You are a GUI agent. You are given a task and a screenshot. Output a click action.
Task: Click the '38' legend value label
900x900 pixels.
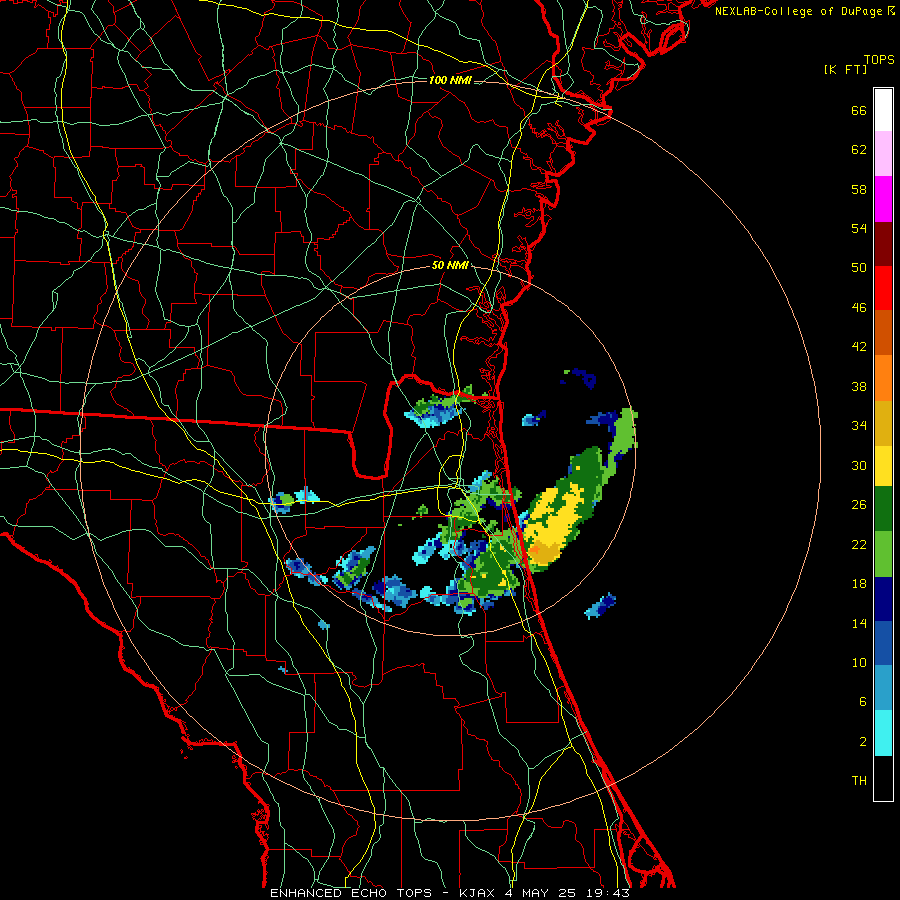click(x=859, y=387)
